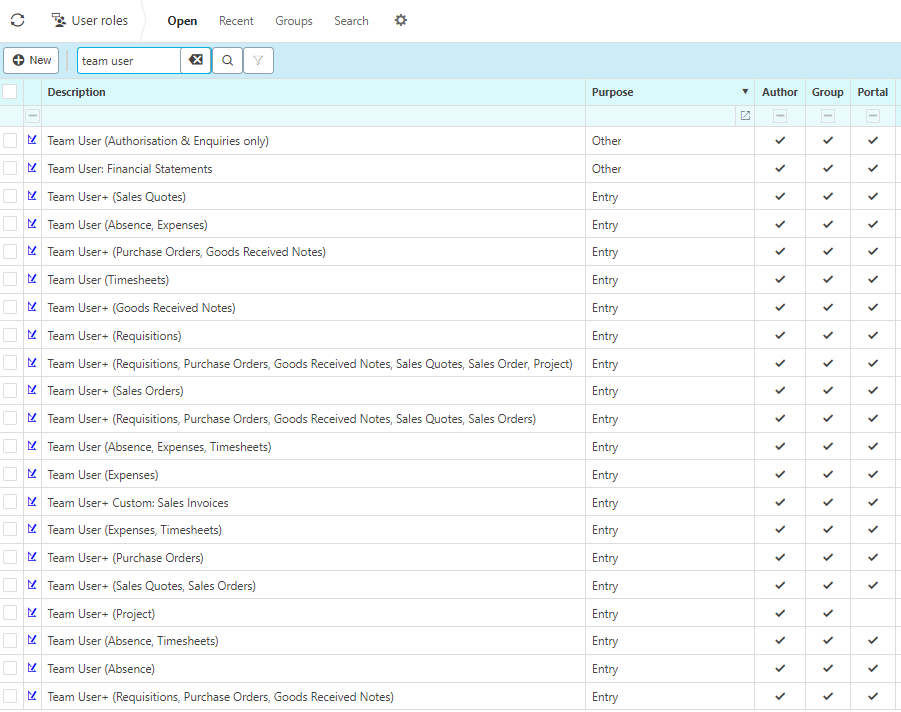Toggle filter-row checkbox beside Description filter
Viewport: 901px width, 712px height.
pyautogui.click(x=33, y=116)
